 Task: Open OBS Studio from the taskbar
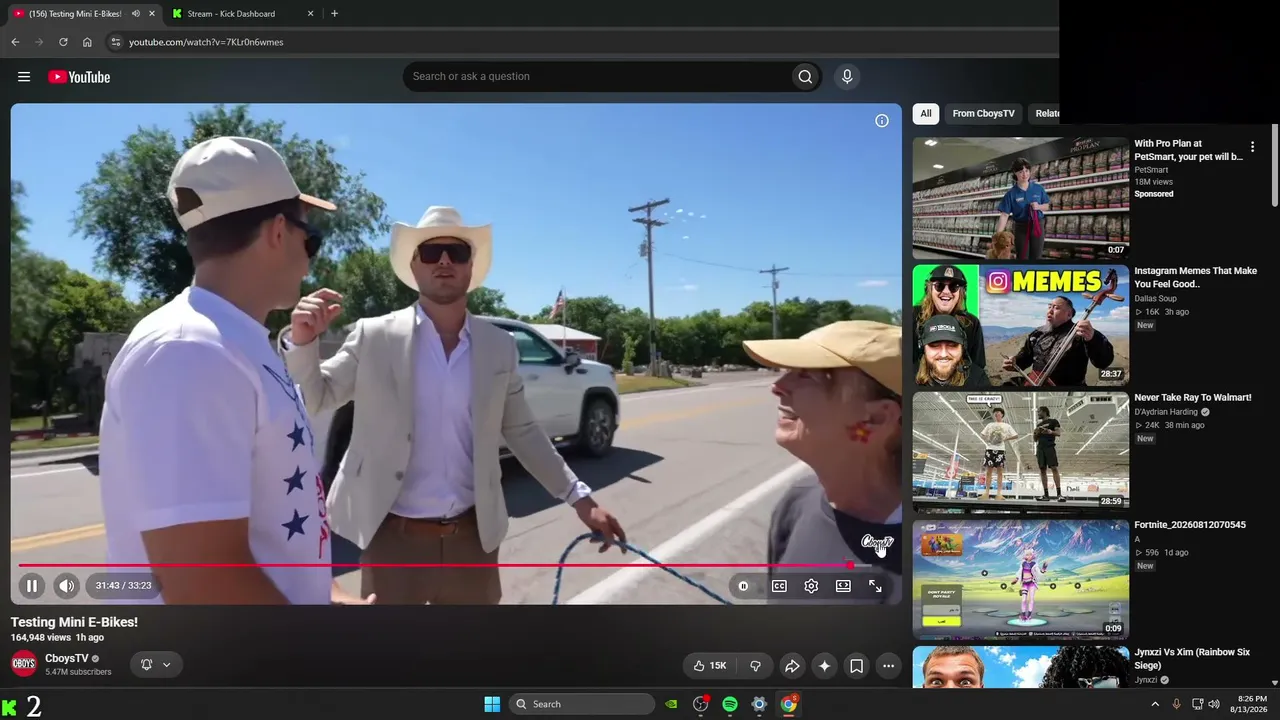(x=701, y=704)
